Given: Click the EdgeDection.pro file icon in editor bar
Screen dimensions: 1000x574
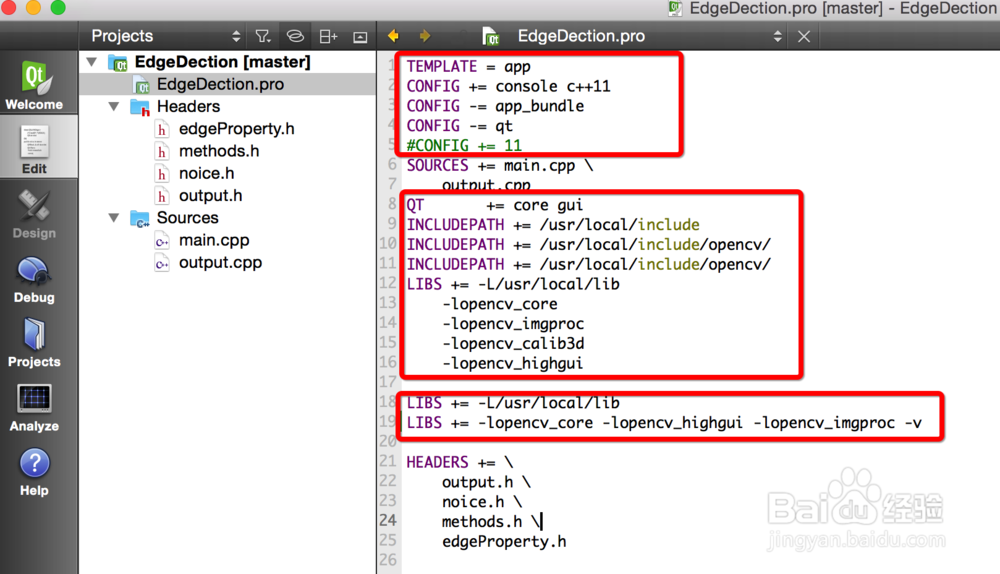Looking at the screenshot, I should [490, 36].
